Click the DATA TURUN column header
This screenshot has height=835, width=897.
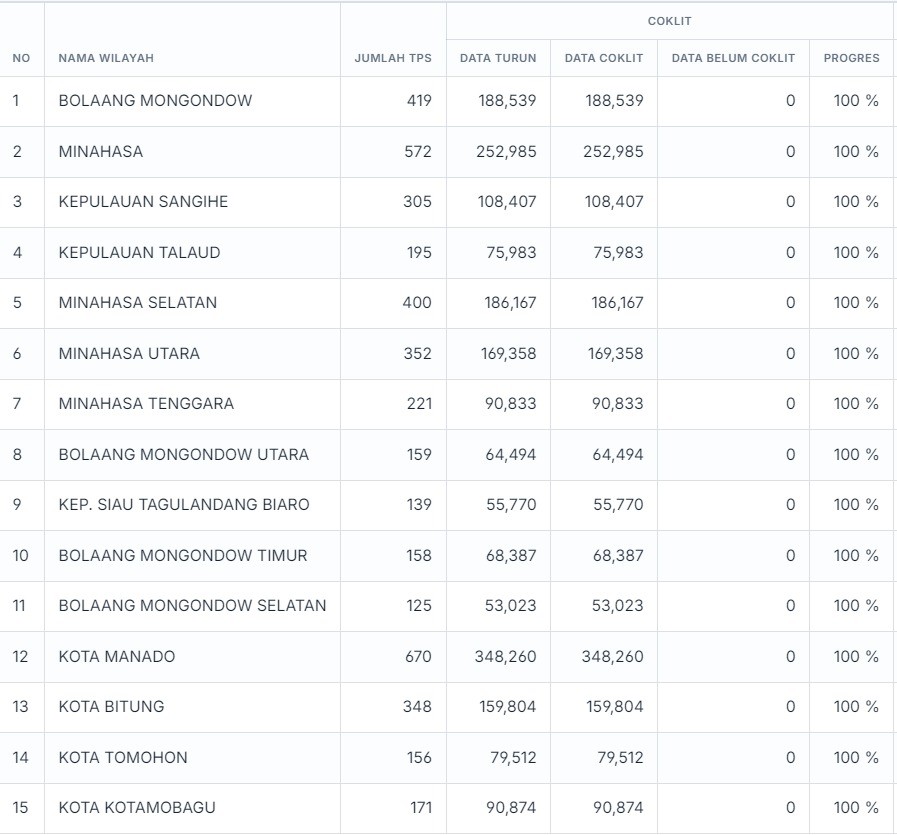(x=498, y=58)
